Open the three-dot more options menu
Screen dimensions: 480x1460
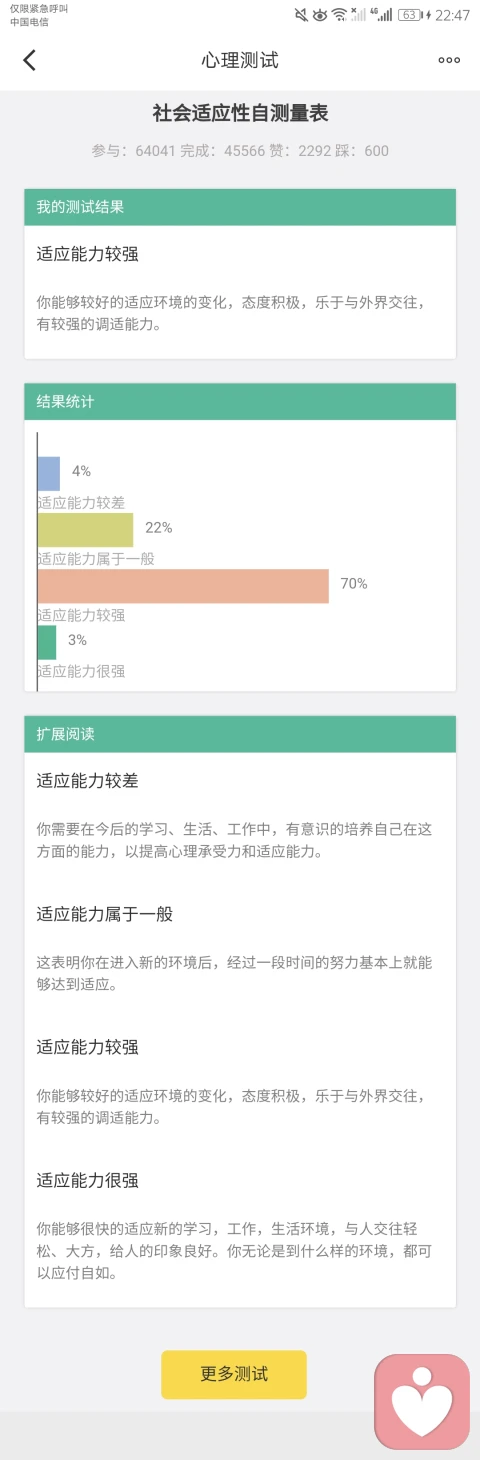click(449, 60)
